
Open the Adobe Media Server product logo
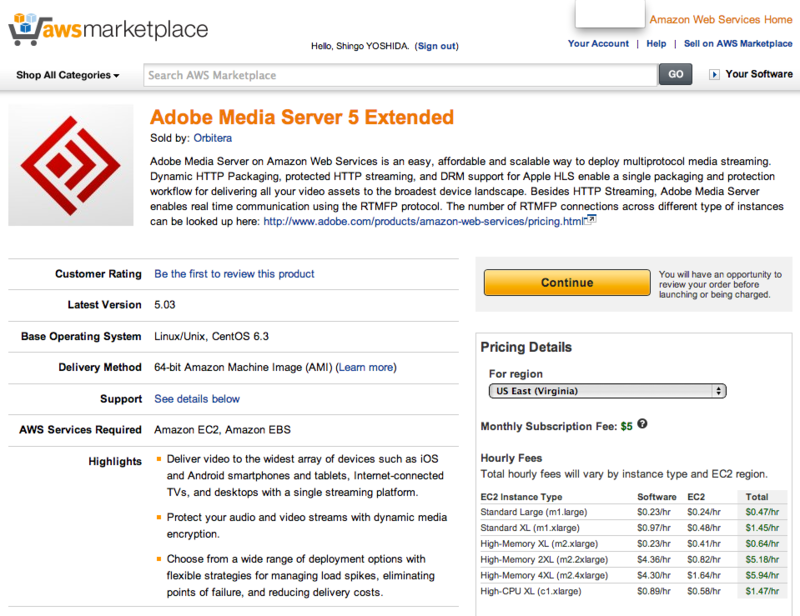pos(71,165)
